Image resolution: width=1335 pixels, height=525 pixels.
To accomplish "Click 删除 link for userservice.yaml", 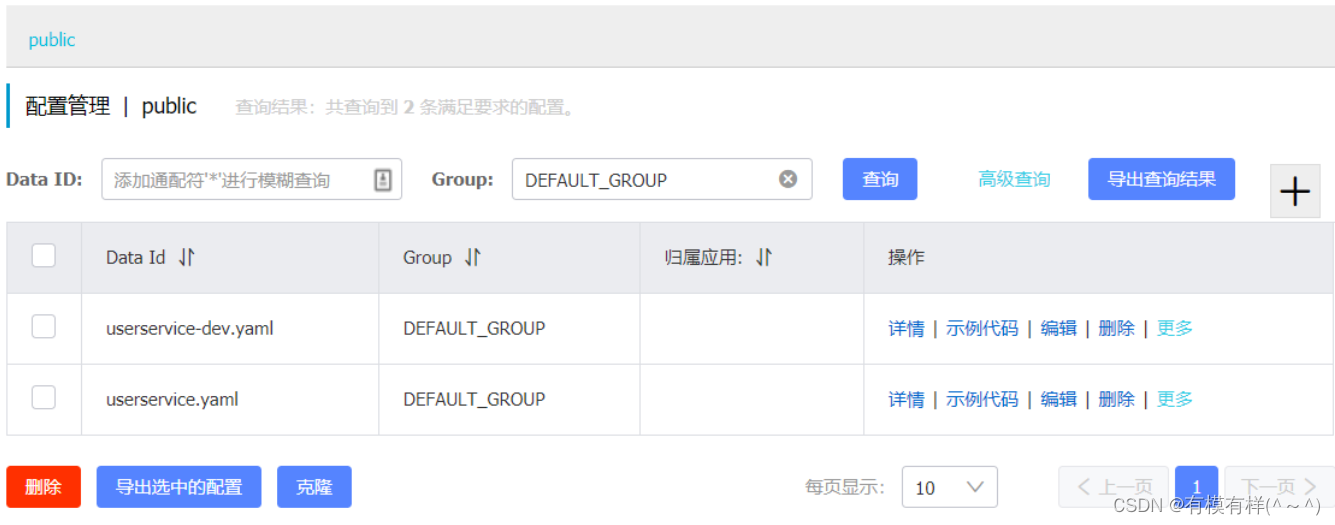I will tap(1116, 399).
